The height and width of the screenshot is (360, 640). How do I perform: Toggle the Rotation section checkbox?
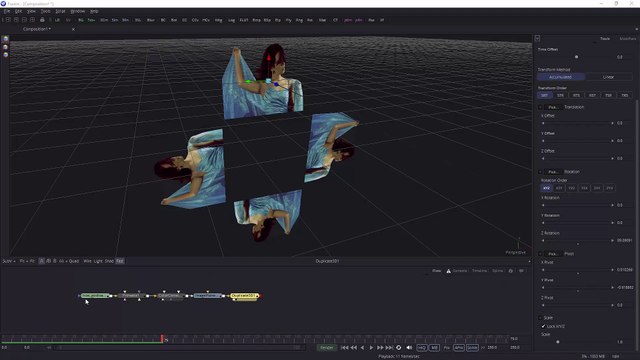click(x=540, y=172)
